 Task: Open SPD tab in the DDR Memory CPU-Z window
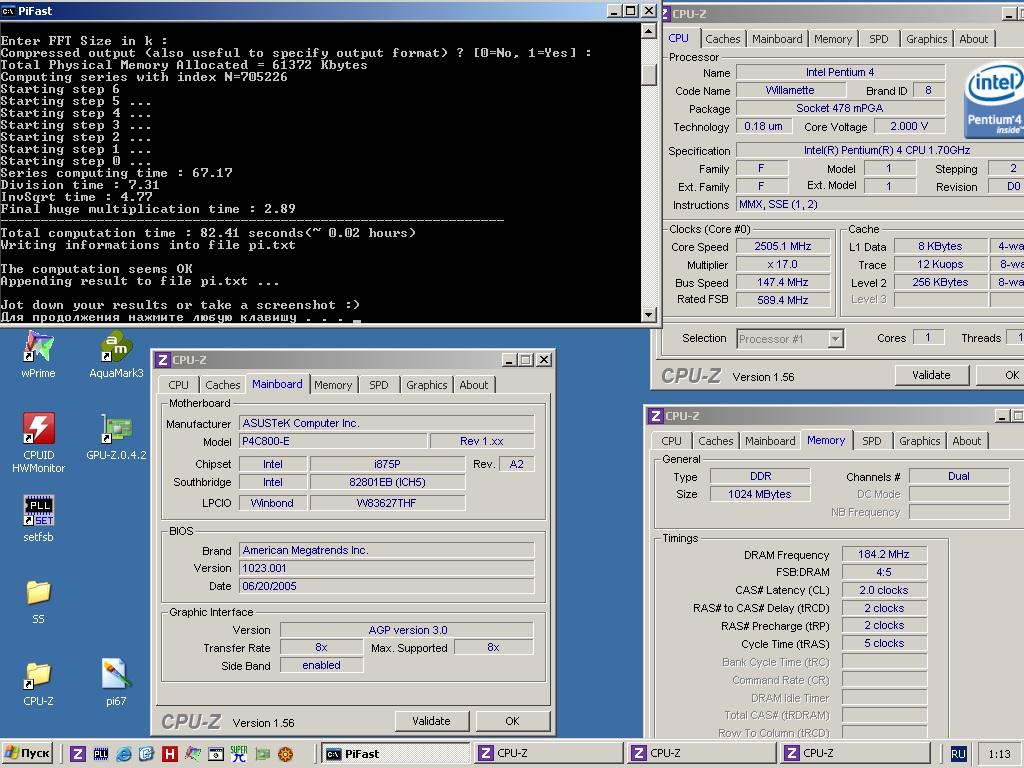pyautogui.click(x=872, y=441)
